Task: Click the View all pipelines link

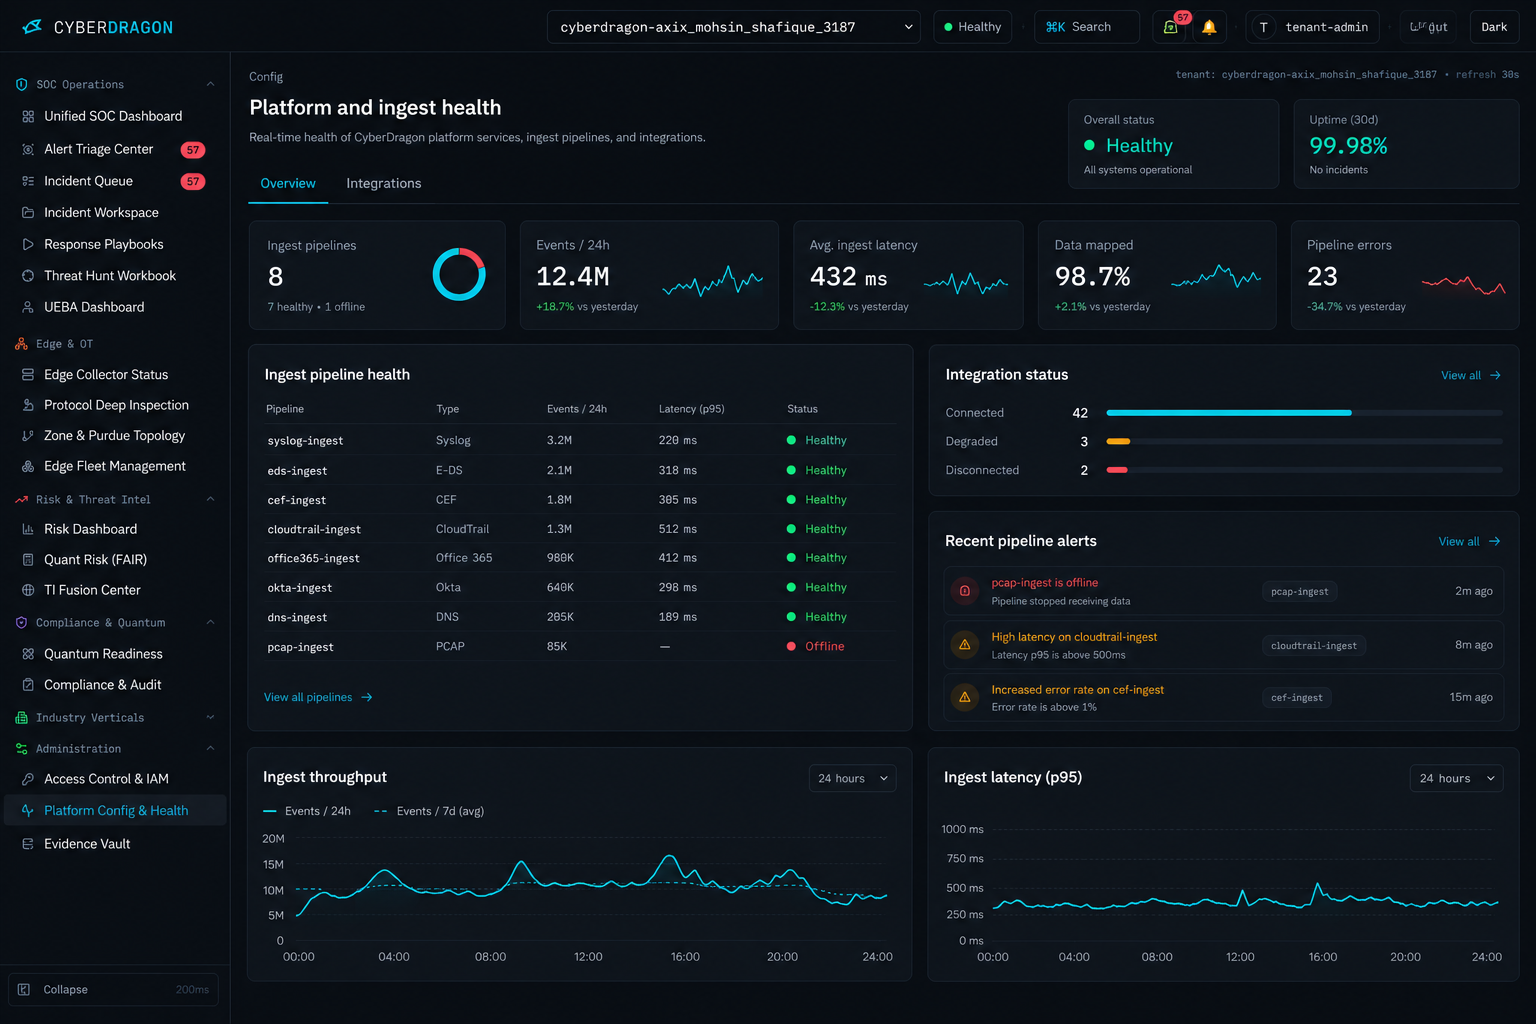Action: pos(318,697)
